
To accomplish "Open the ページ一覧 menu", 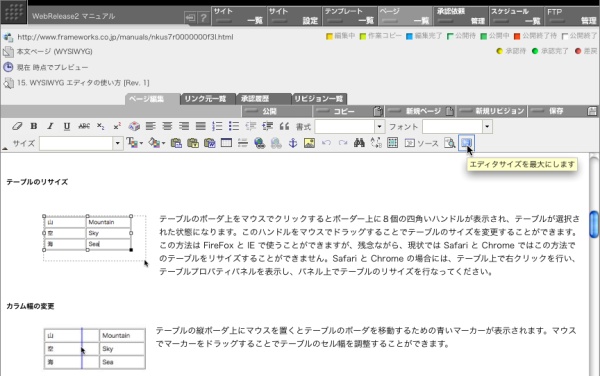I will (405, 16).
